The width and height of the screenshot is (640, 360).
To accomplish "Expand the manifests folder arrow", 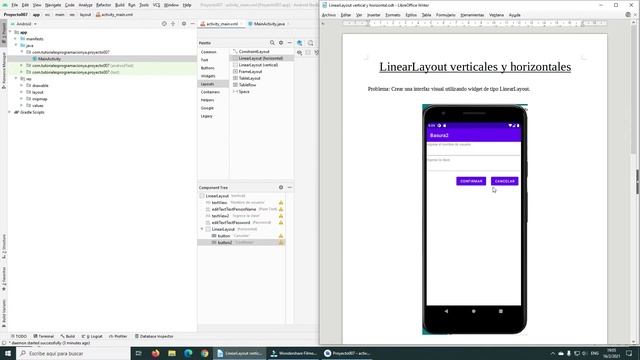I will 16,39.
